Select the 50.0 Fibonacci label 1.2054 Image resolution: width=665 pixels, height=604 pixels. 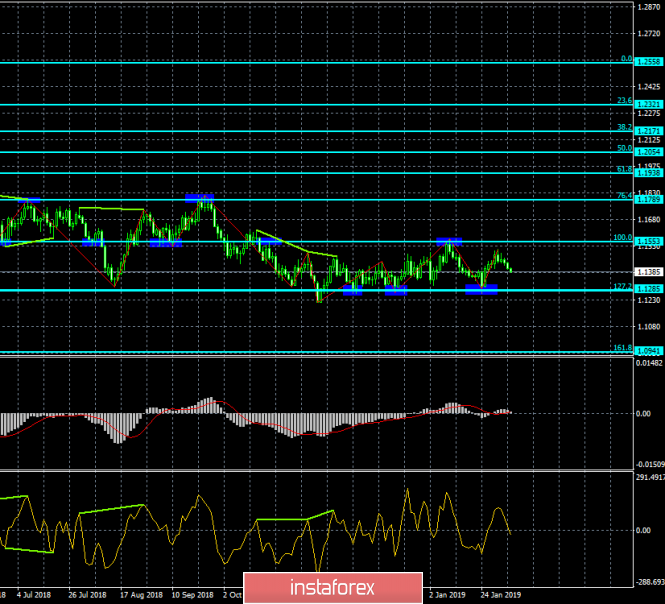649,152
